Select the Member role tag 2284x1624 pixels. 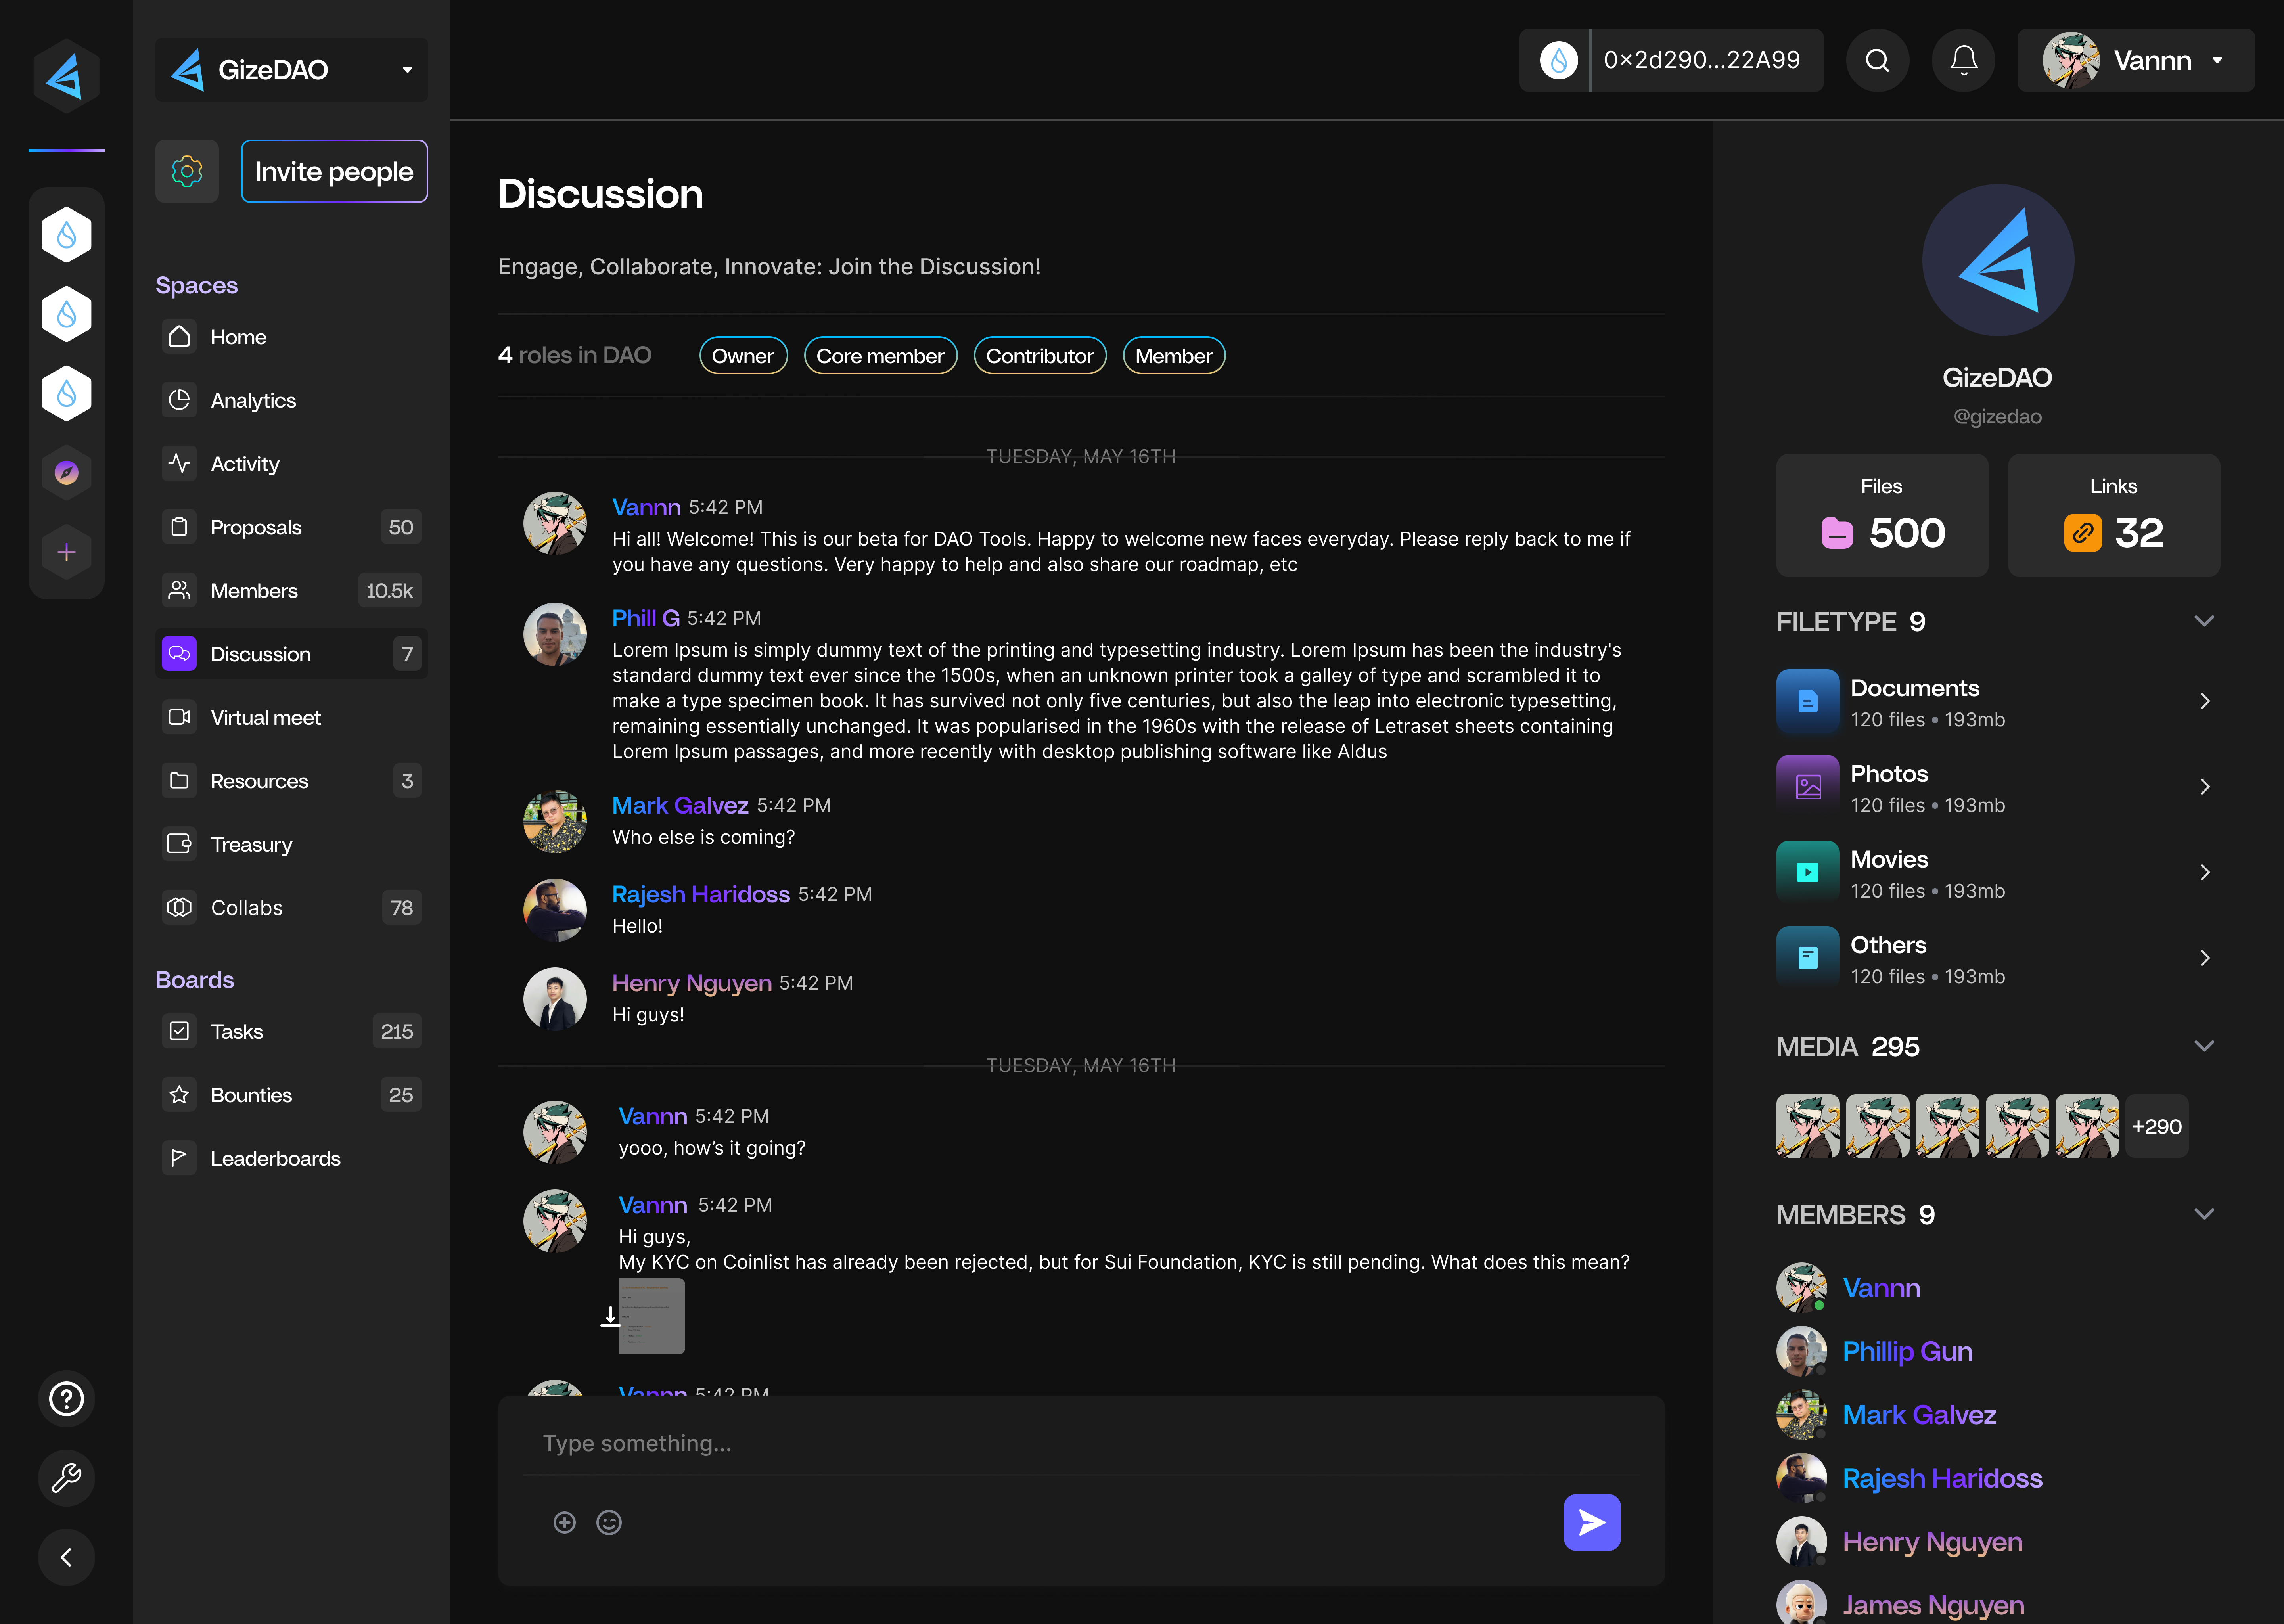click(x=1174, y=356)
